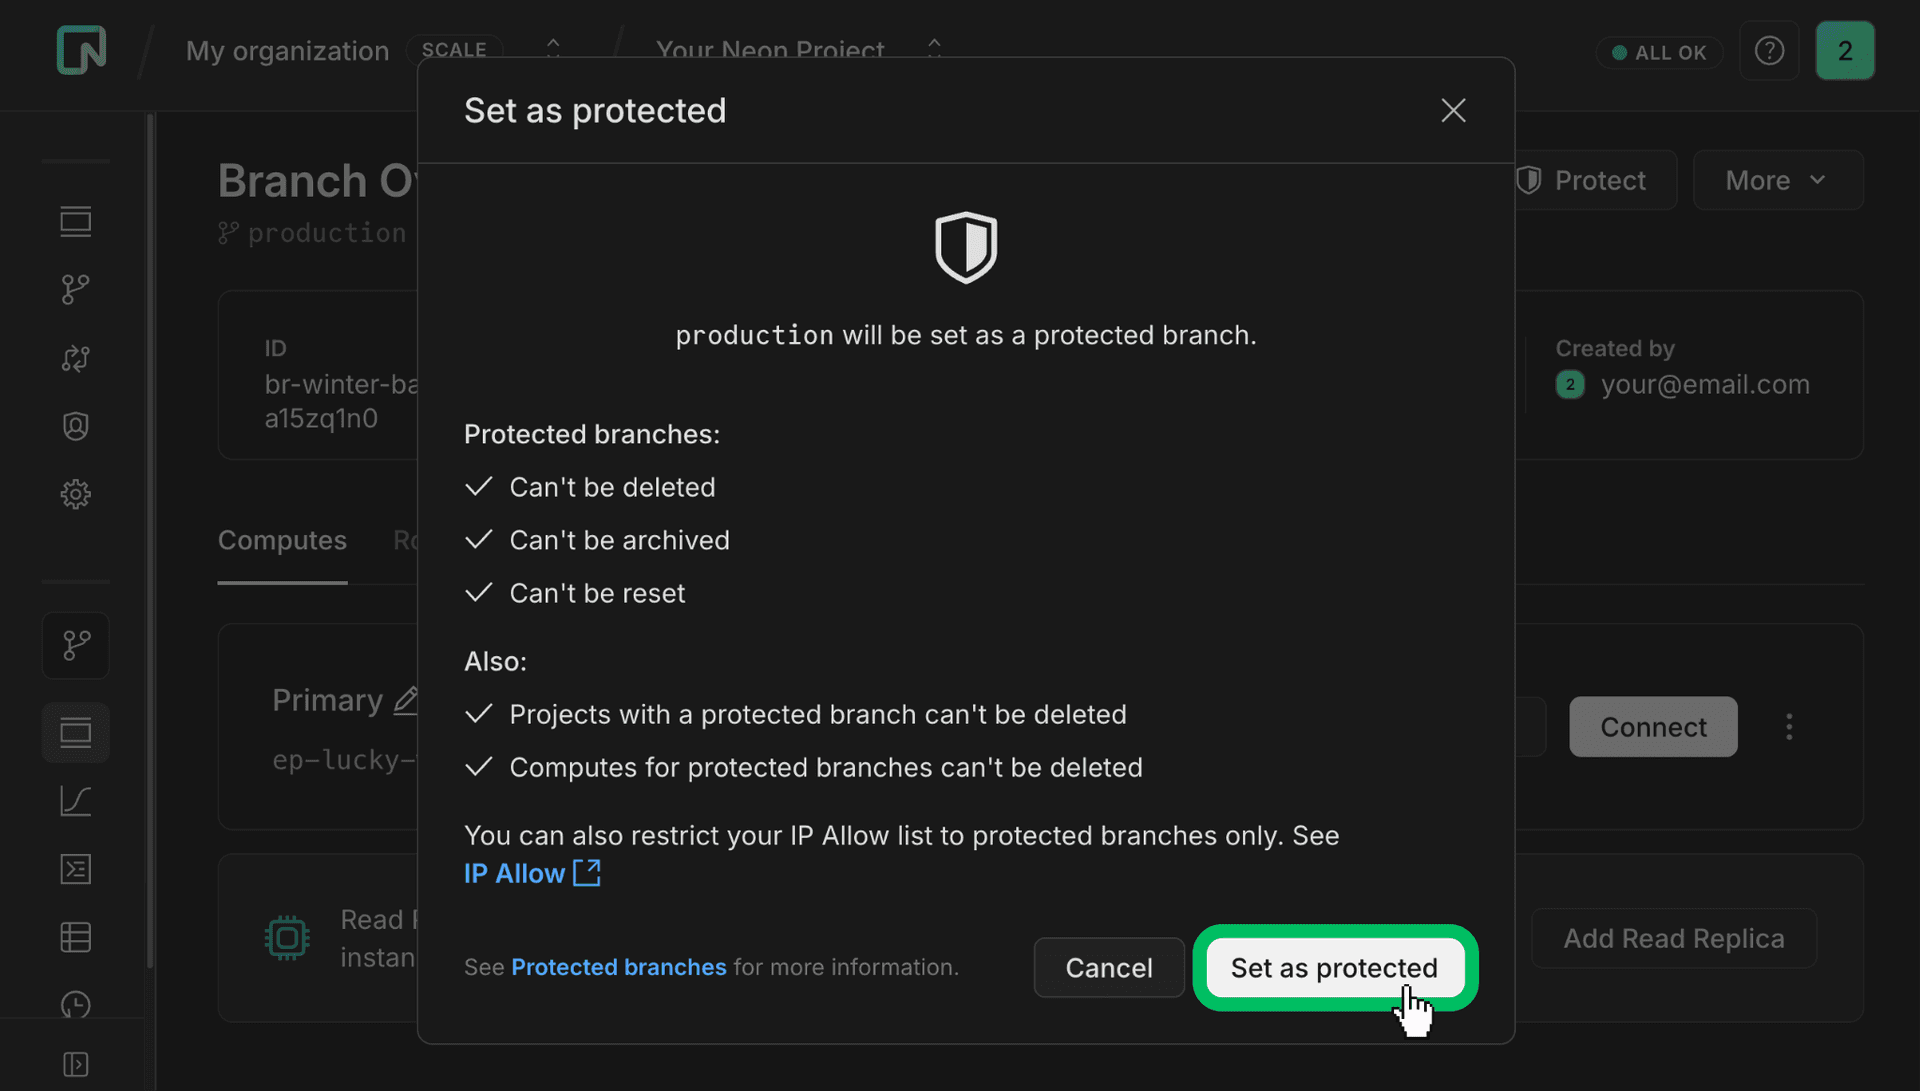
Task: Confirm with the Set as protected button
Action: coord(1335,967)
